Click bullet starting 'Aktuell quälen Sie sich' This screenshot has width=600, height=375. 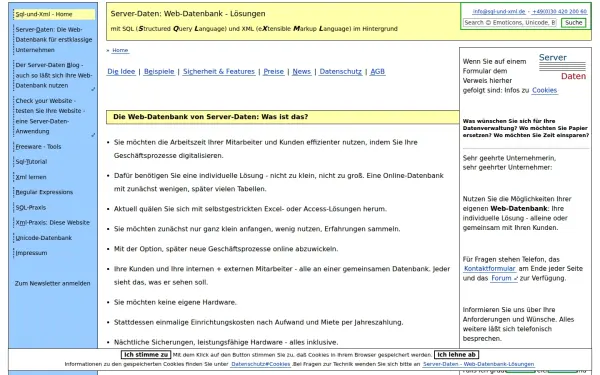pyautogui.click(x=250, y=209)
